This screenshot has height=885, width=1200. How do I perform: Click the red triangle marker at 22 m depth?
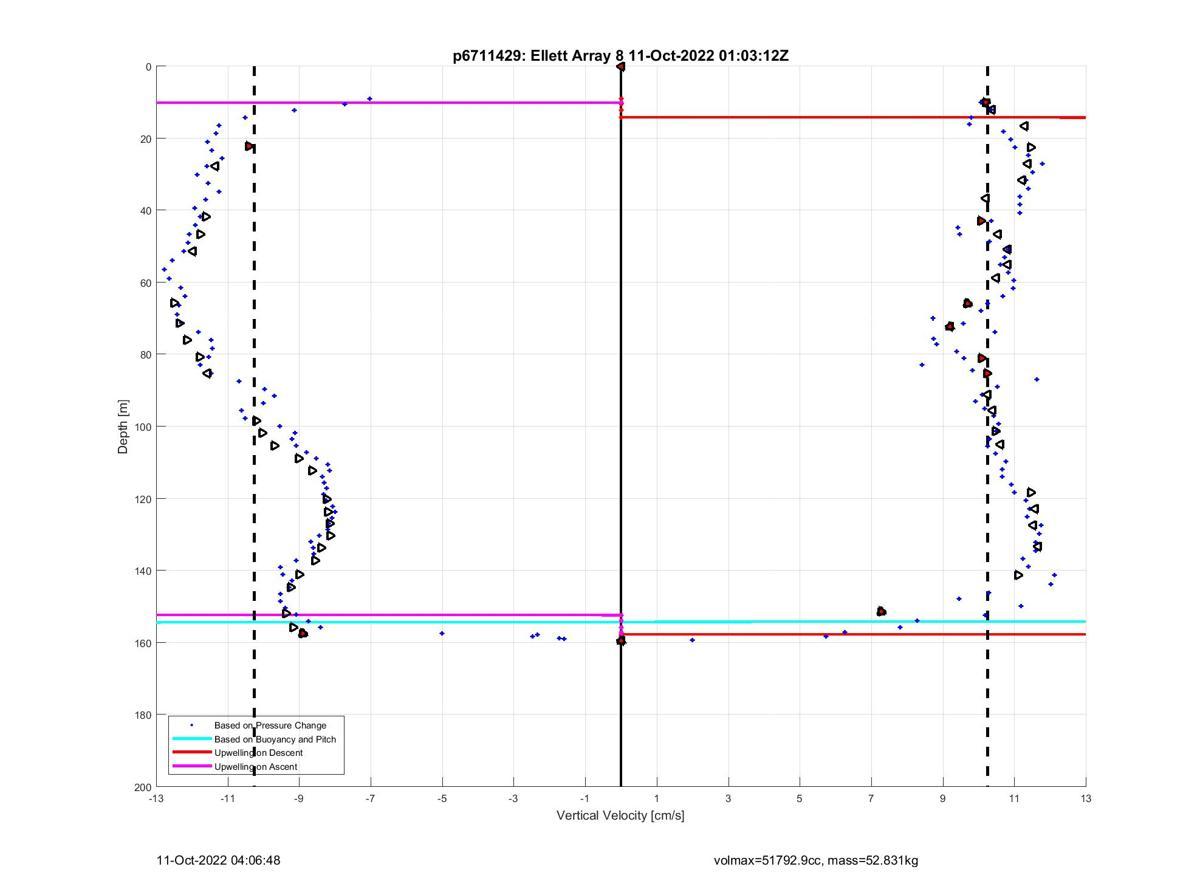[x=249, y=146]
